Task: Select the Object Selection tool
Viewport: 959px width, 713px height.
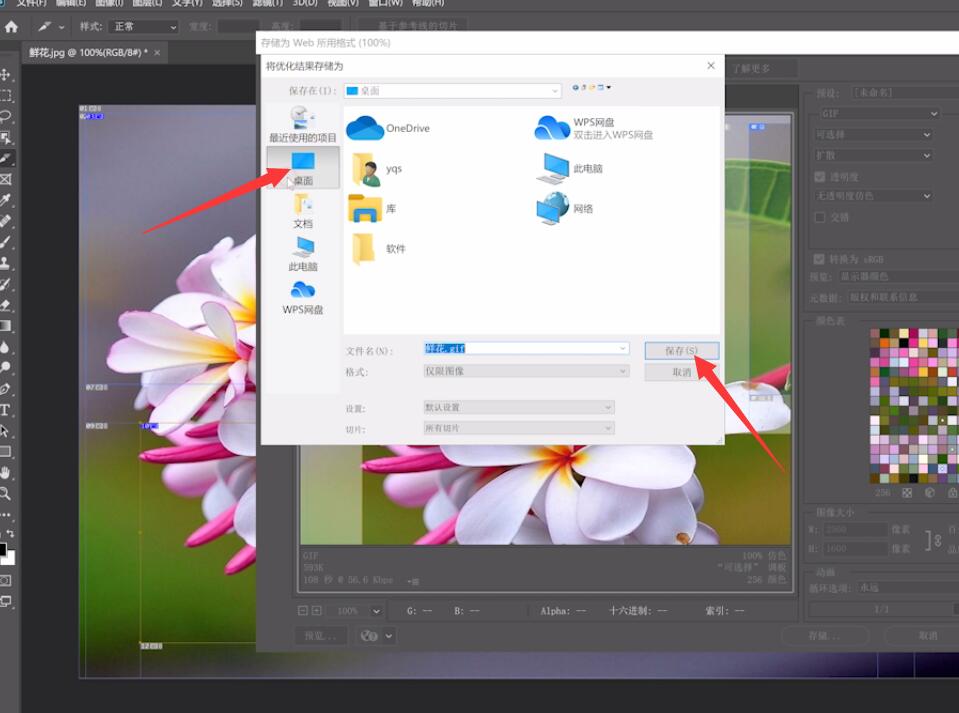Action: (6, 138)
